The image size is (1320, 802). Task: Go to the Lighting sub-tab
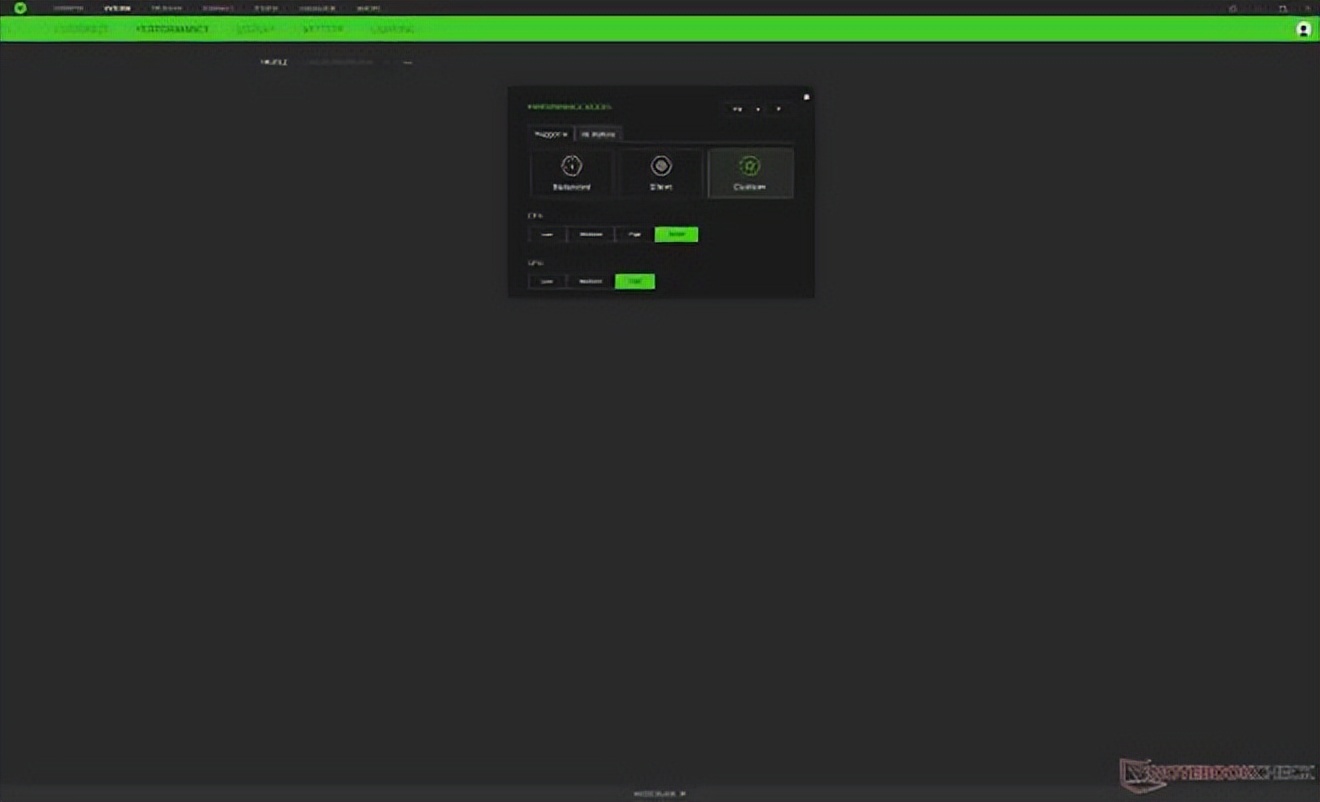(x=393, y=29)
